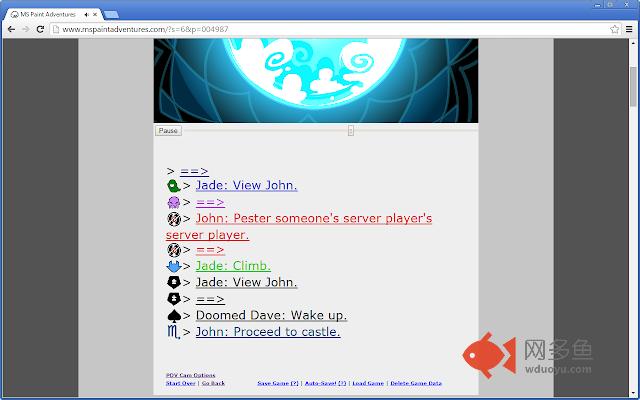Click the Auto-Save! link

(x=325, y=383)
